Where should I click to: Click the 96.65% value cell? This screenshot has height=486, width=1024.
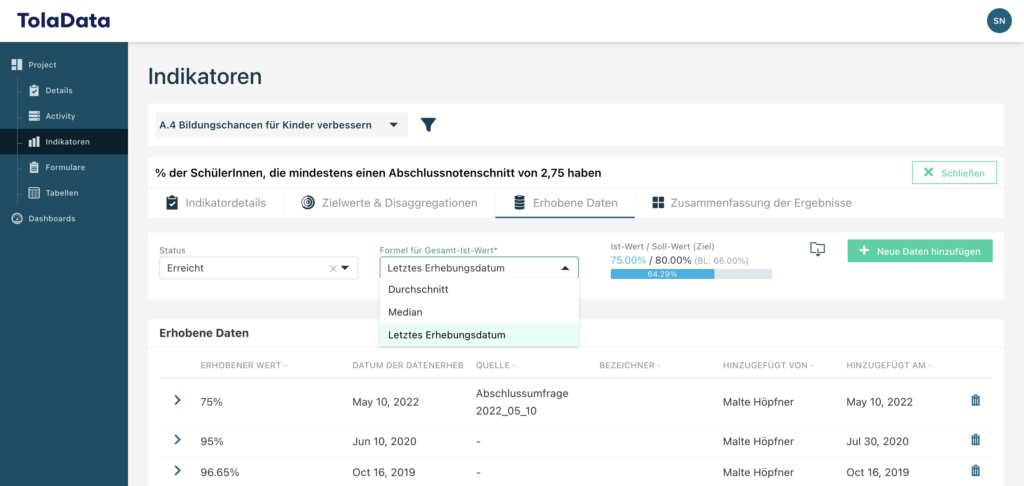[x=219, y=472]
